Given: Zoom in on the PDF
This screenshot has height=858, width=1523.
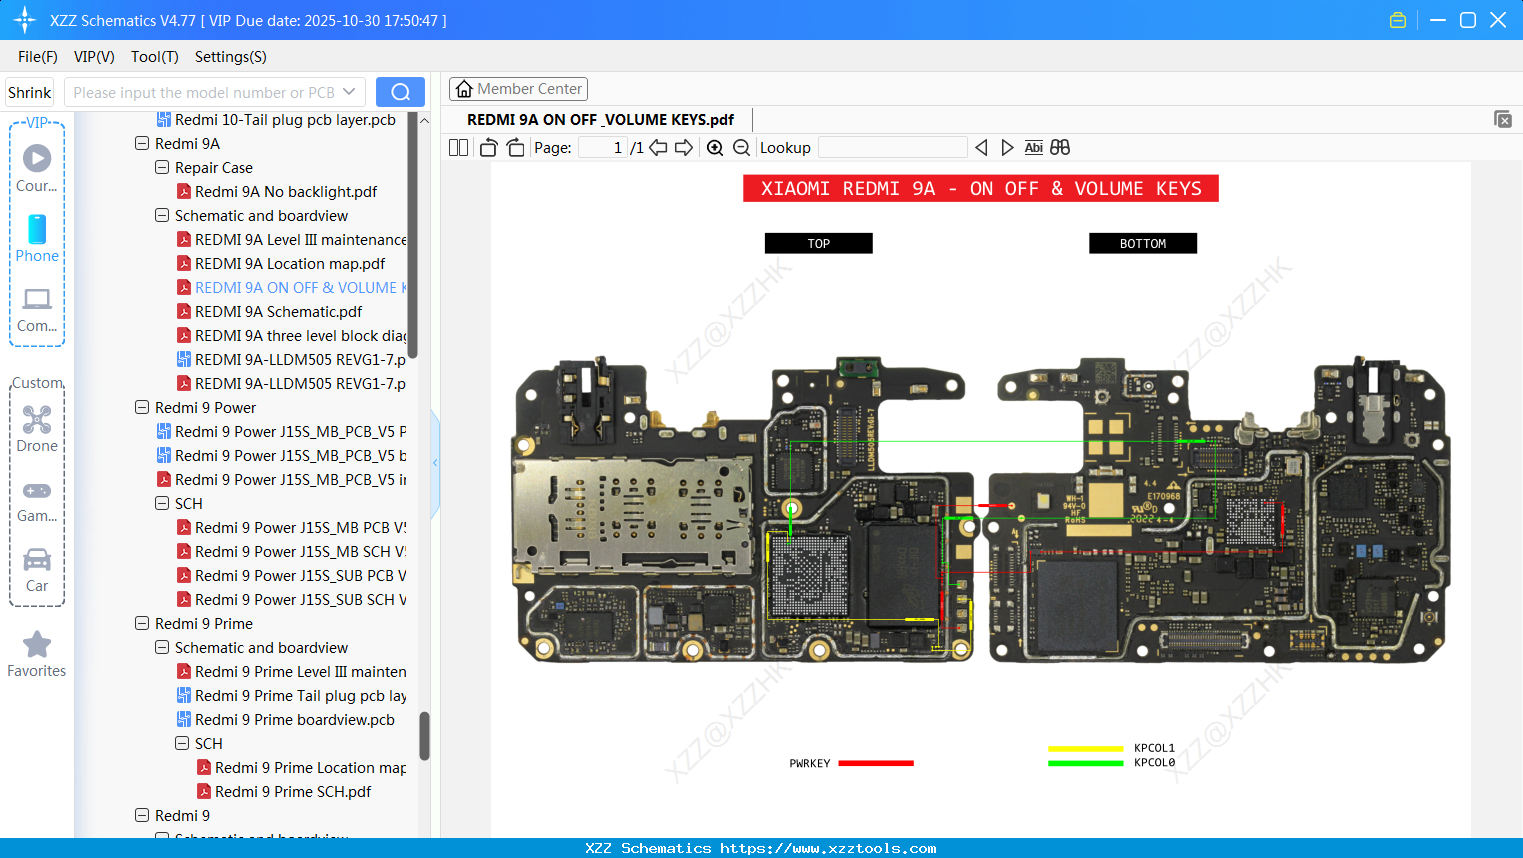Looking at the screenshot, I should pos(715,148).
